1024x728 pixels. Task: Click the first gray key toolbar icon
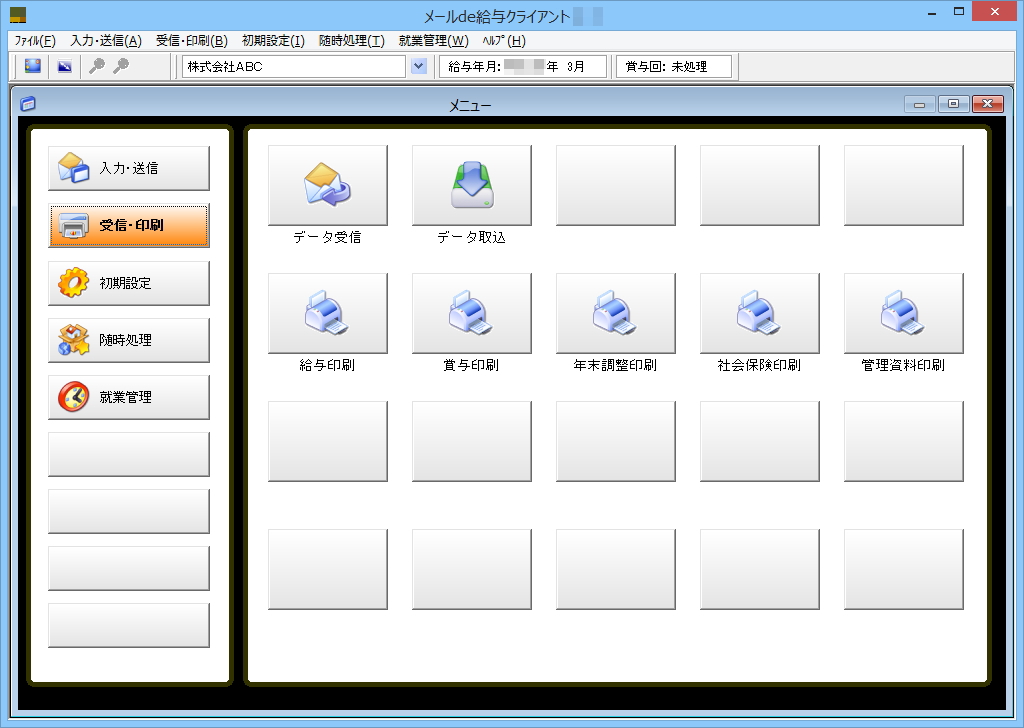click(x=97, y=66)
